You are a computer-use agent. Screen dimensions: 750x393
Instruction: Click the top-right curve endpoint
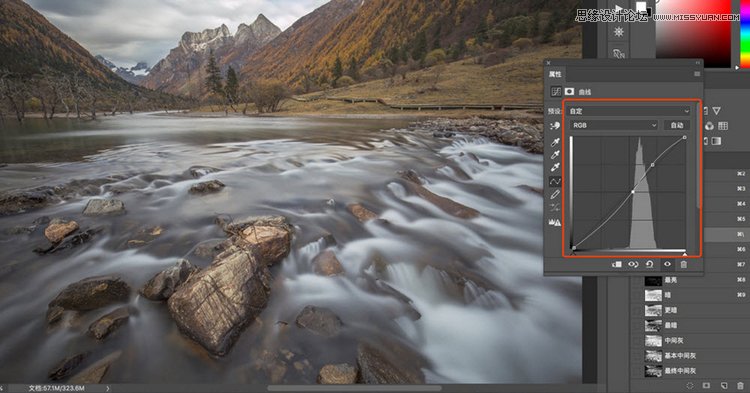[684, 137]
